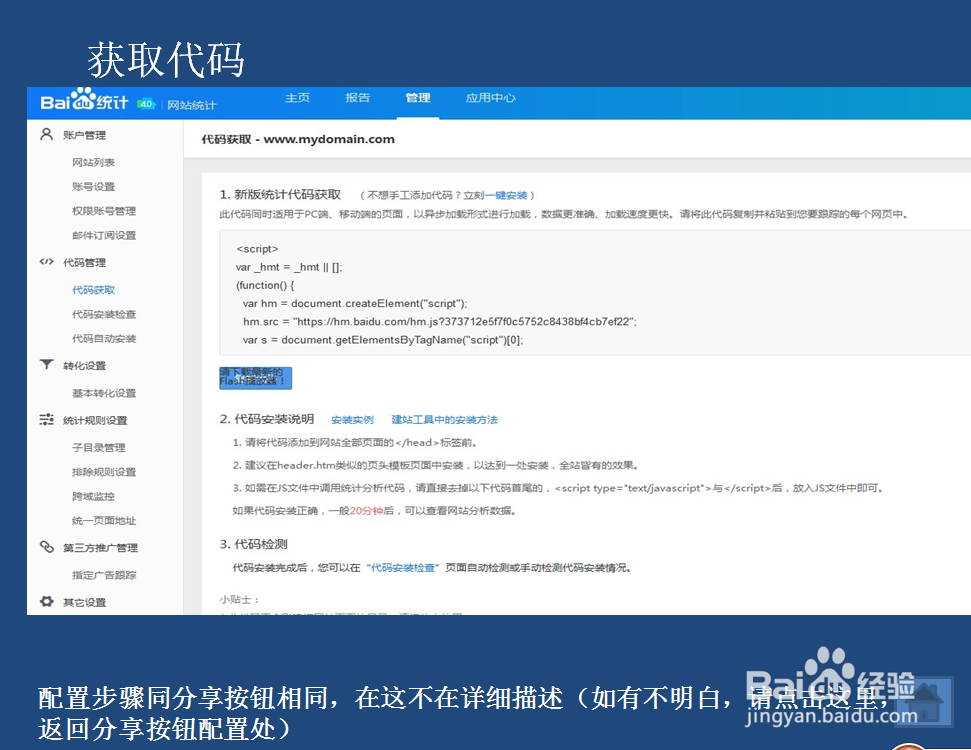Open 转化设置 via its funnel icon
The height and width of the screenshot is (750, 971).
[44, 365]
